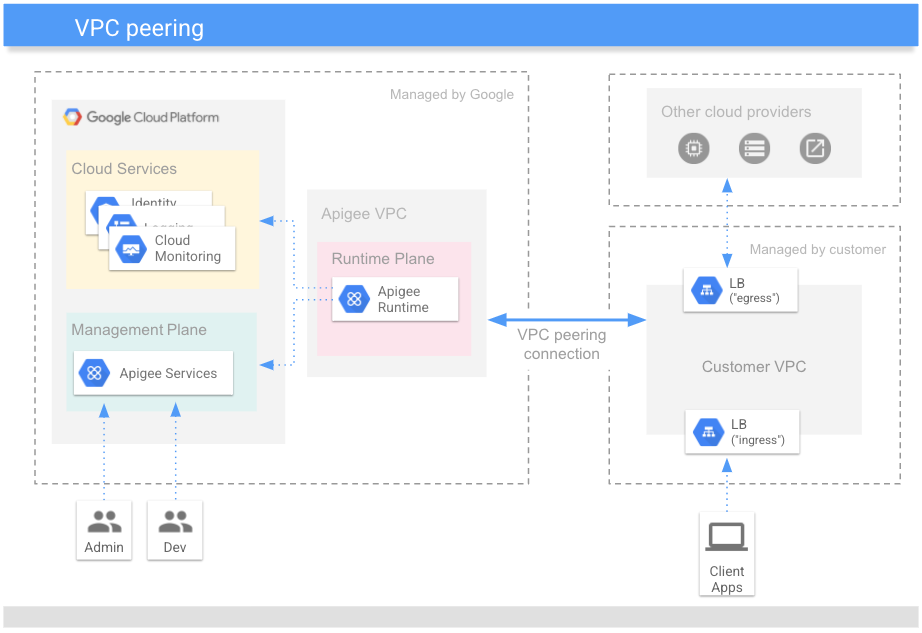The image size is (922, 633).
Task: Click the Google Cloud Platform logo
Action: [141, 116]
